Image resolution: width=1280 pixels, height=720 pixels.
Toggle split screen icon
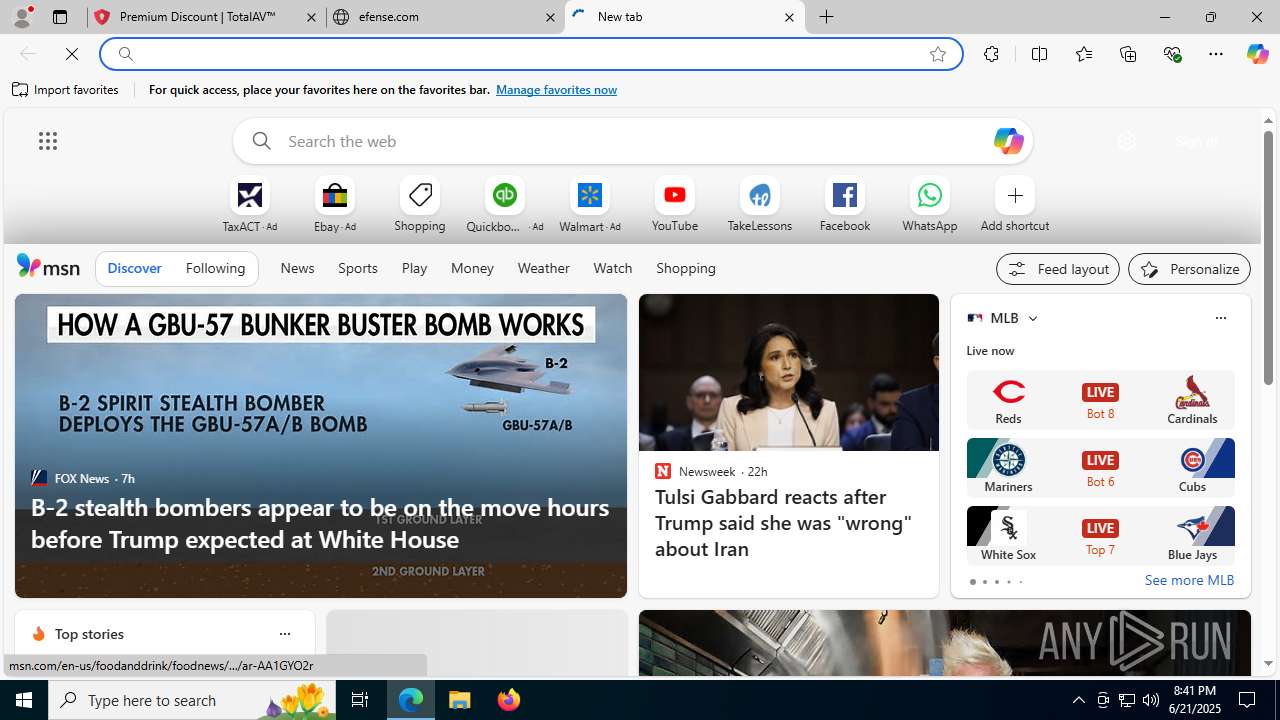tap(1039, 54)
